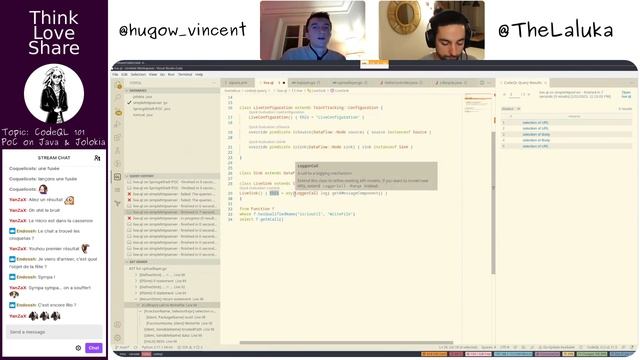The height and width of the screenshot is (360, 640).
Task: Click split editor icon in tab bar
Action: [482, 83]
